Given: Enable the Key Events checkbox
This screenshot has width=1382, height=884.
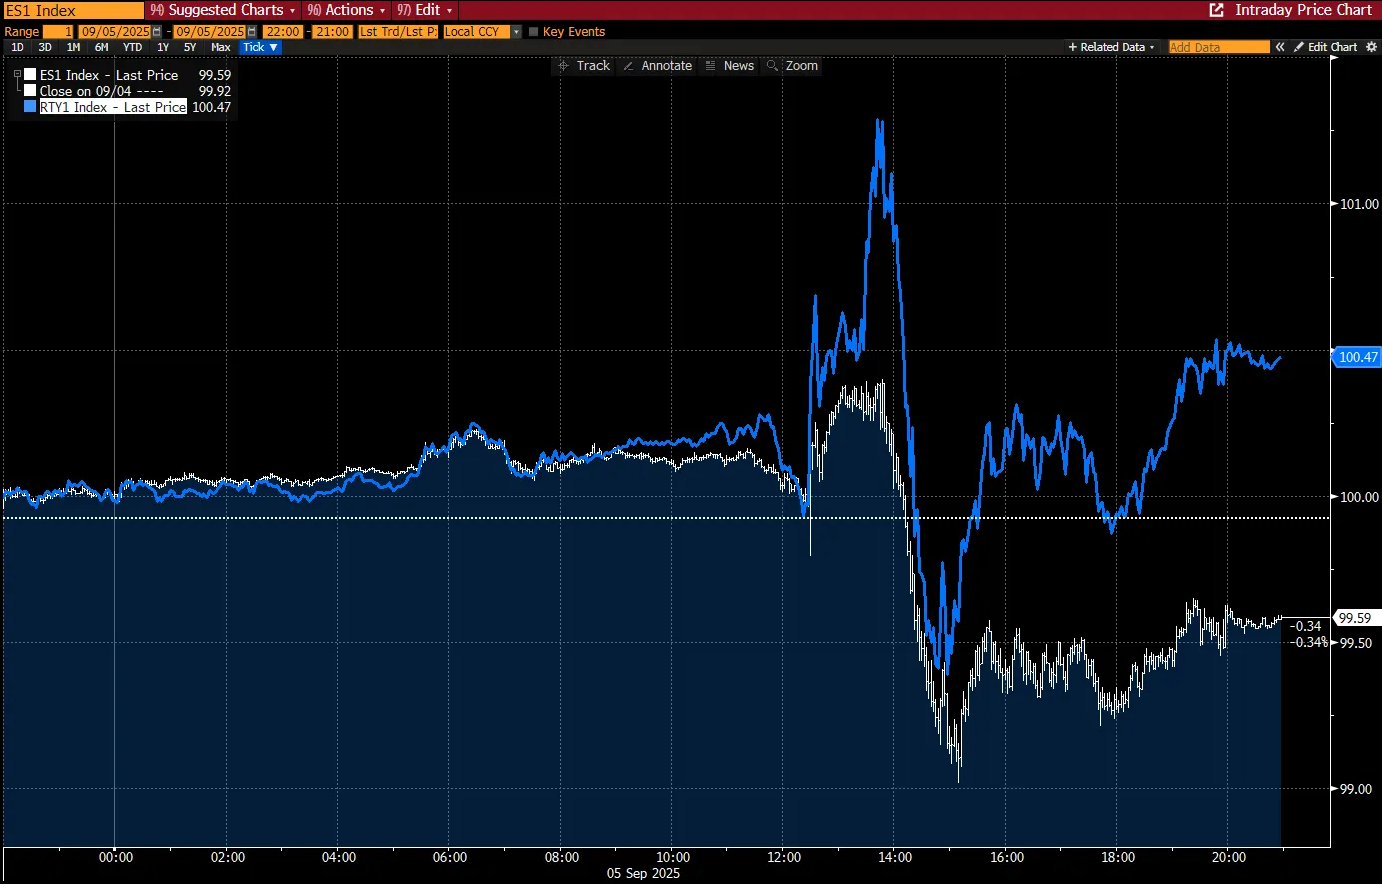Looking at the screenshot, I should coord(533,32).
